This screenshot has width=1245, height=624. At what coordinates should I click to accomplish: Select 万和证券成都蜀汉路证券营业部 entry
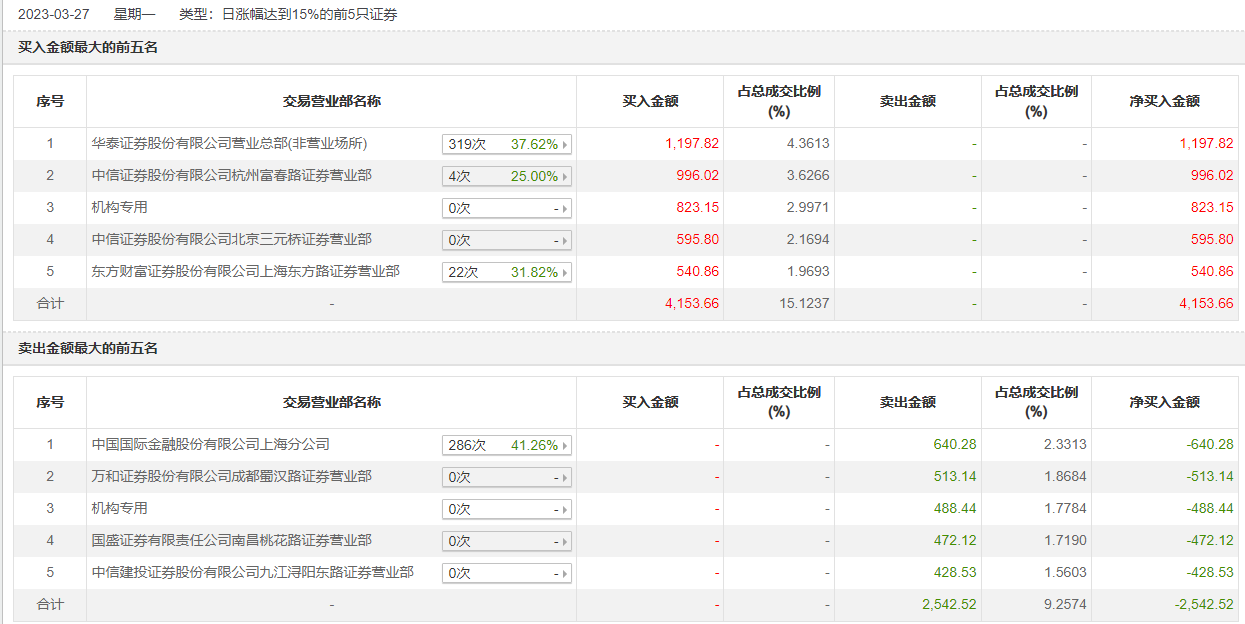tap(231, 477)
